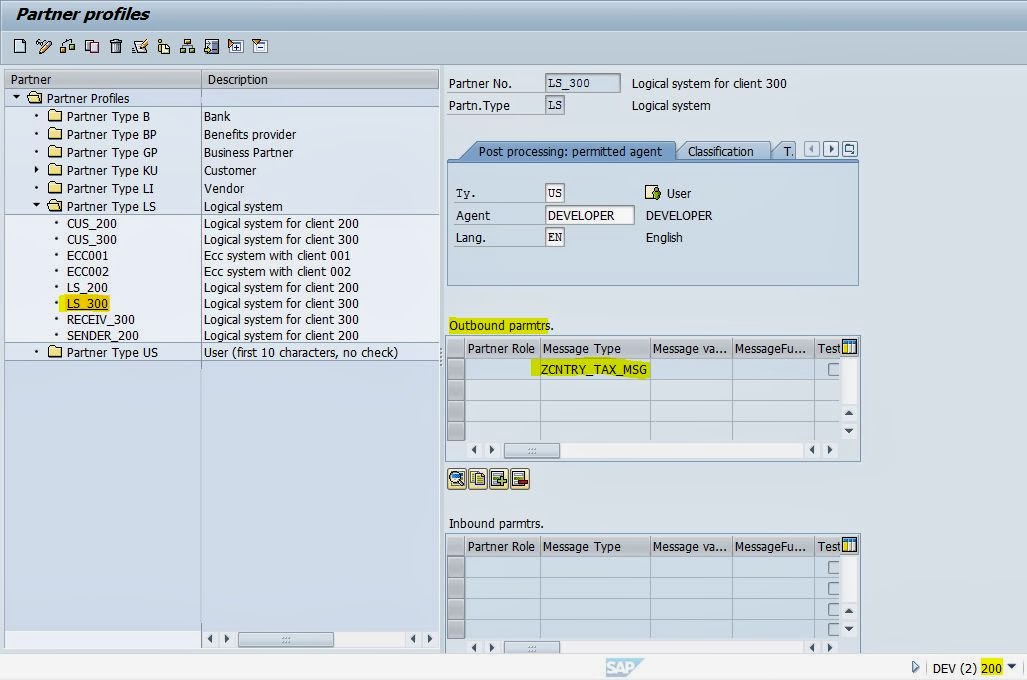Switch to the Classification tab
The image size is (1027, 680).
[x=722, y=151]
